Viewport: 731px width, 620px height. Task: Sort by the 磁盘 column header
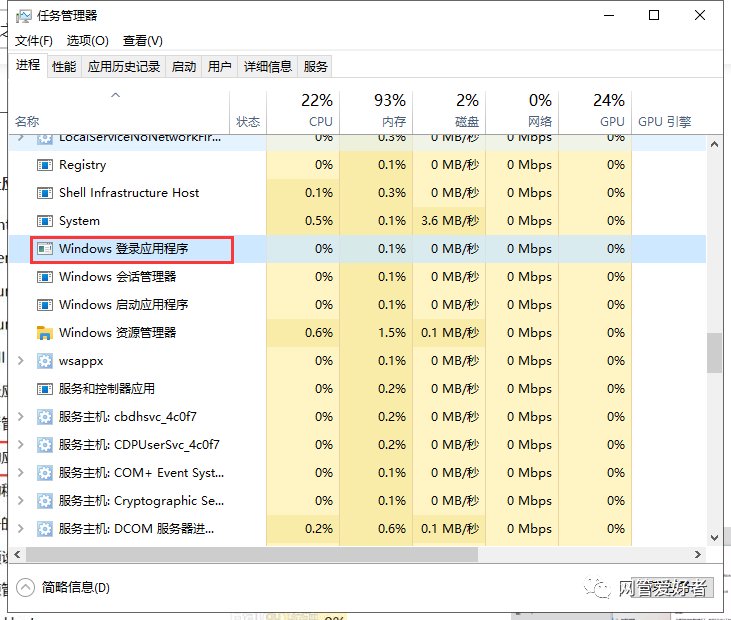[449, 112]
